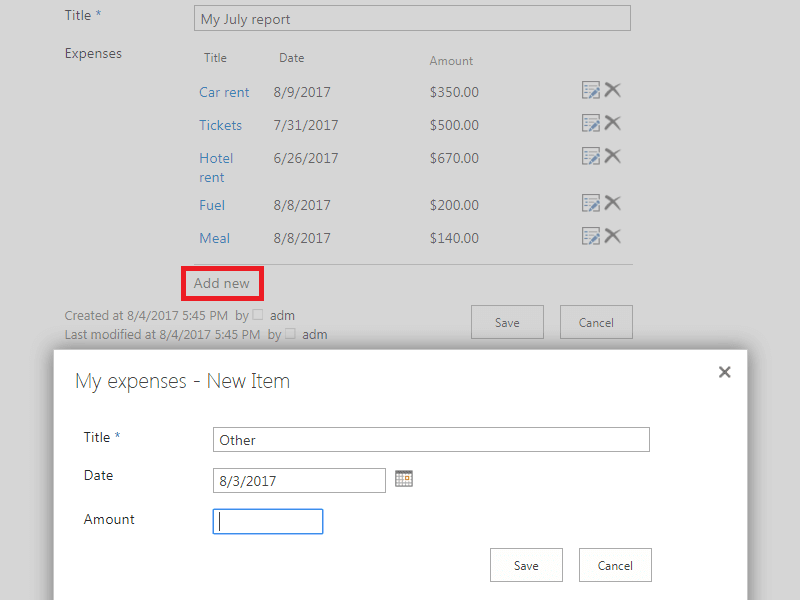
Task: Click the Add new link
Action: 222,283
